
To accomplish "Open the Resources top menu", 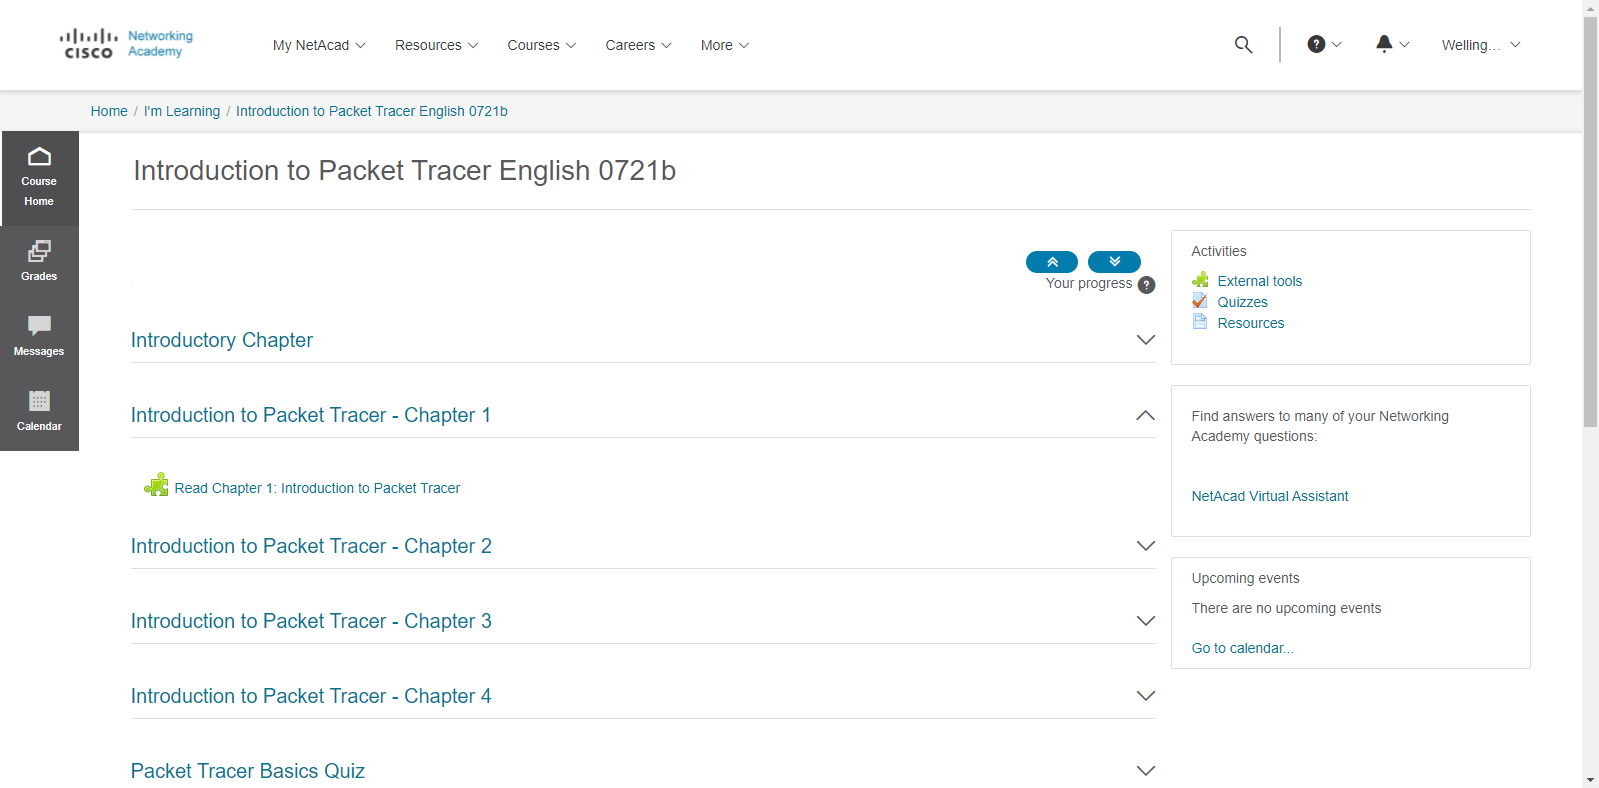I will [437, 45].
